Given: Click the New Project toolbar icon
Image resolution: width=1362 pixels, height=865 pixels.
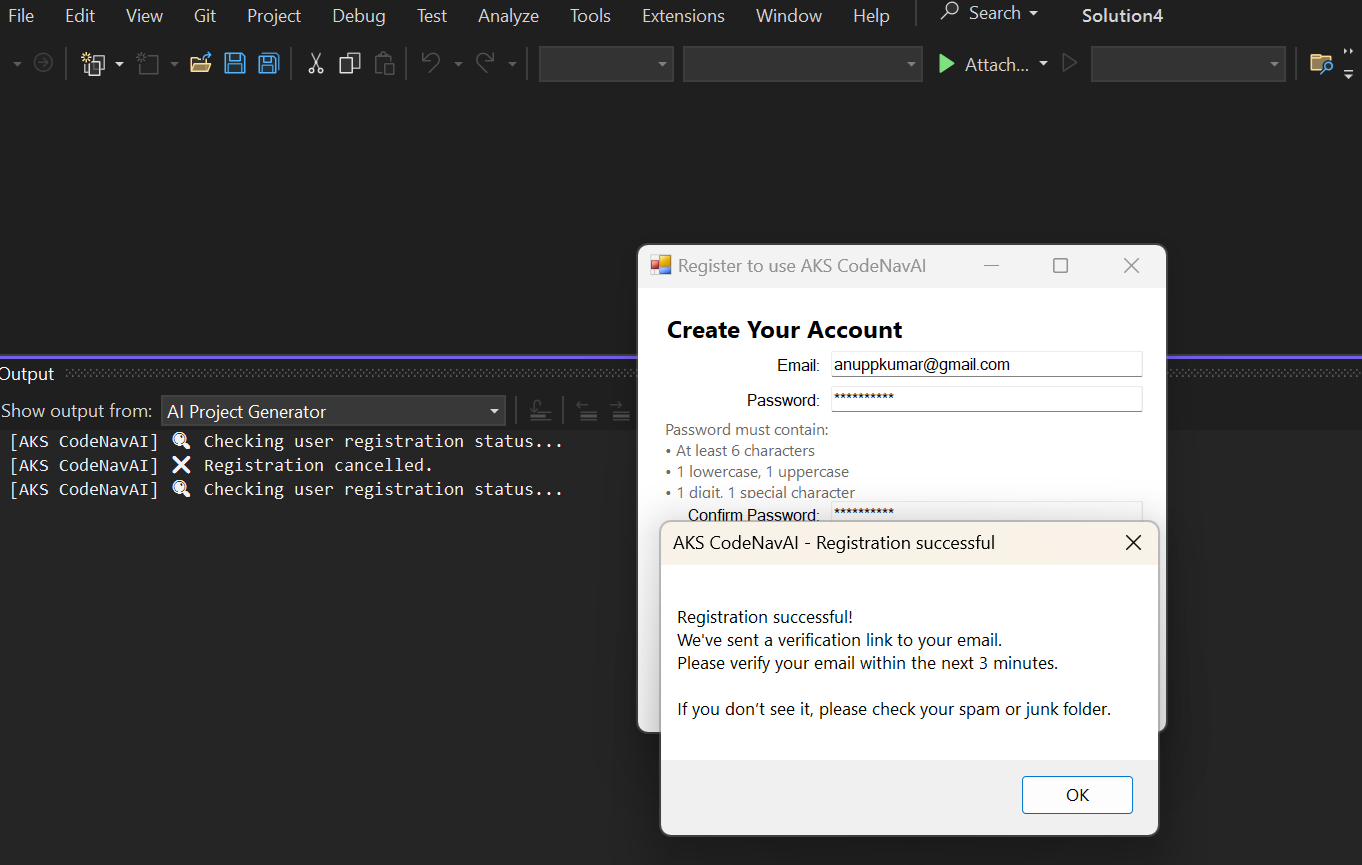Looking at the screenshot, I should pyautogui.click(x=94, y=64).
